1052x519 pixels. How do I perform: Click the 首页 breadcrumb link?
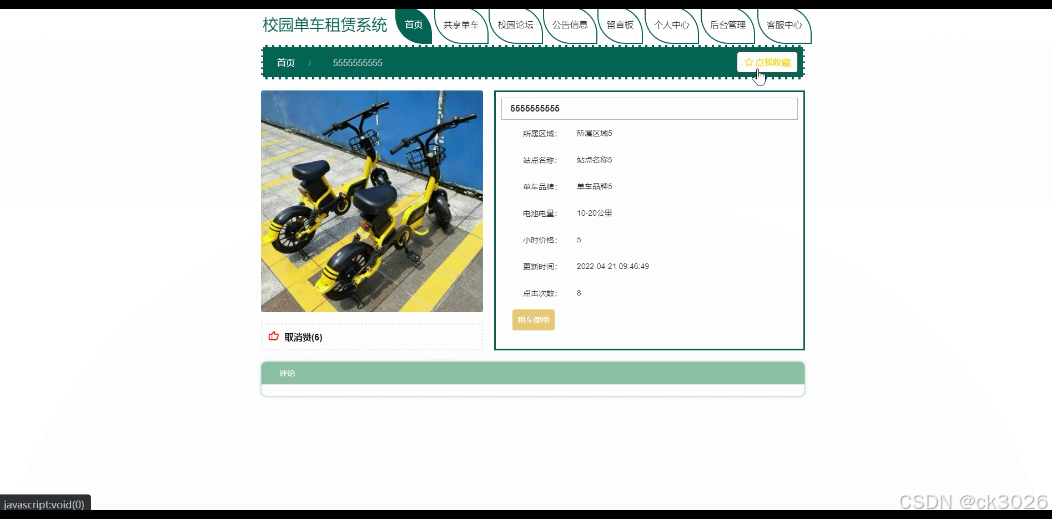tap(286, 62)
